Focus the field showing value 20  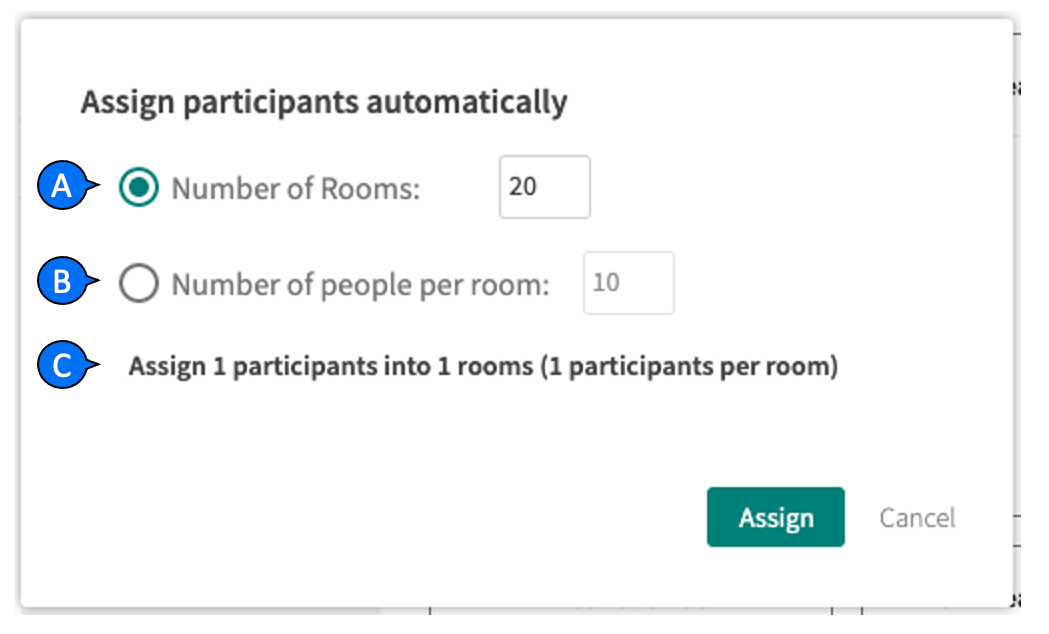coord(544,187)
